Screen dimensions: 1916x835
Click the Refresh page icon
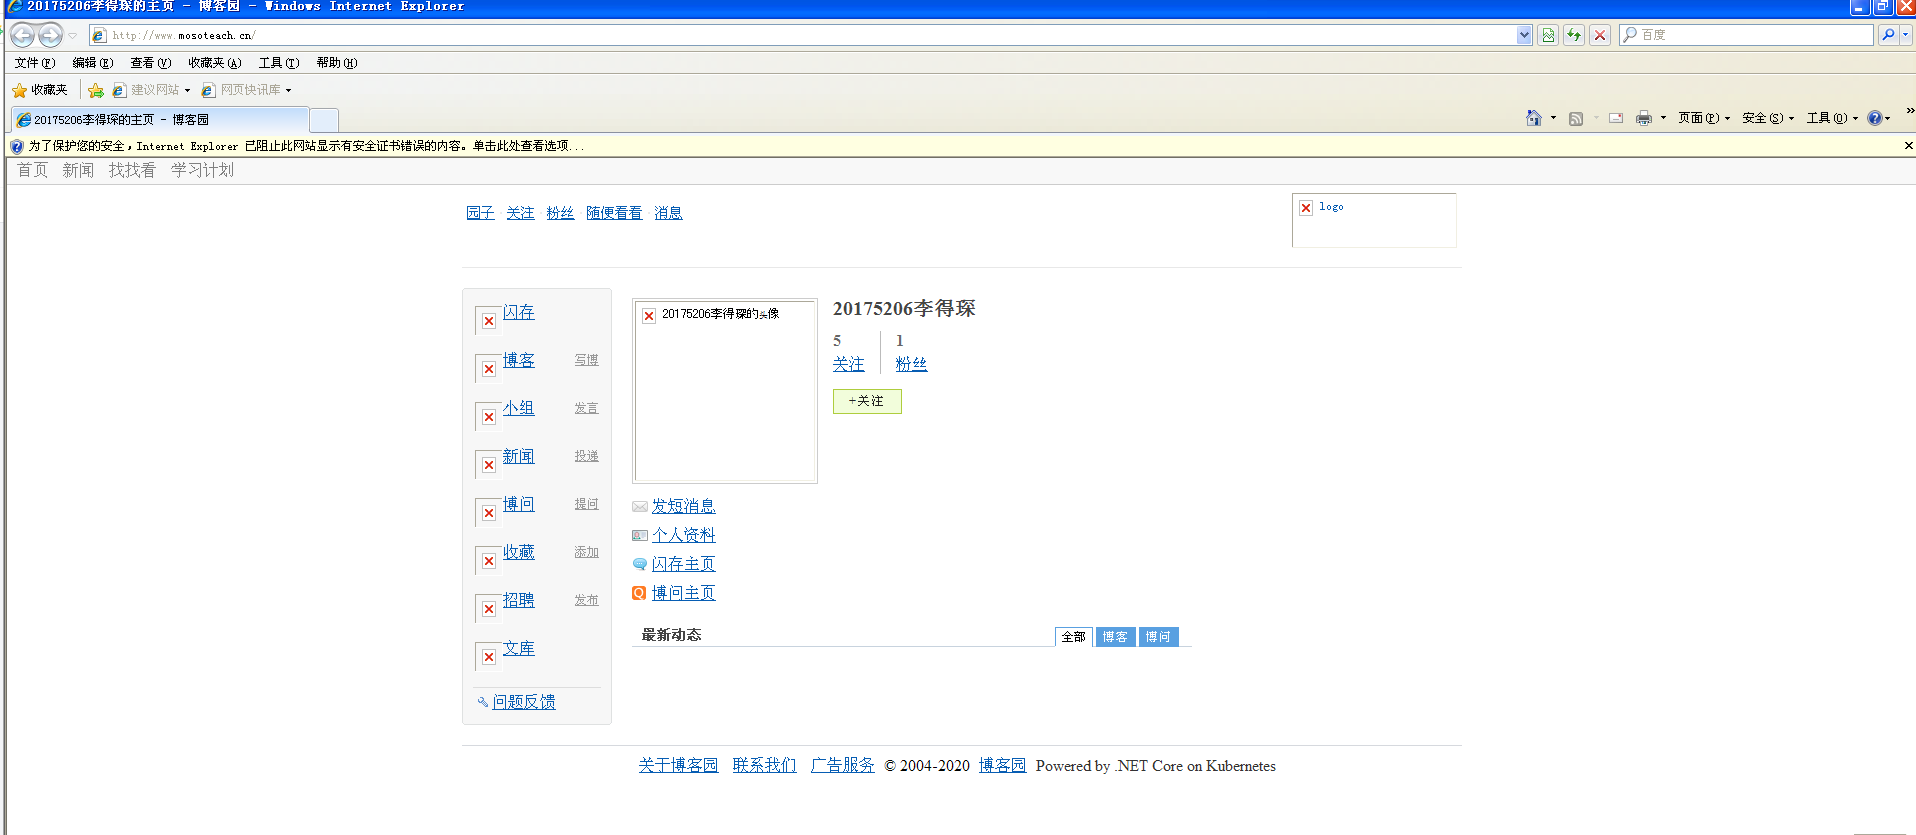click(1574, 35)
